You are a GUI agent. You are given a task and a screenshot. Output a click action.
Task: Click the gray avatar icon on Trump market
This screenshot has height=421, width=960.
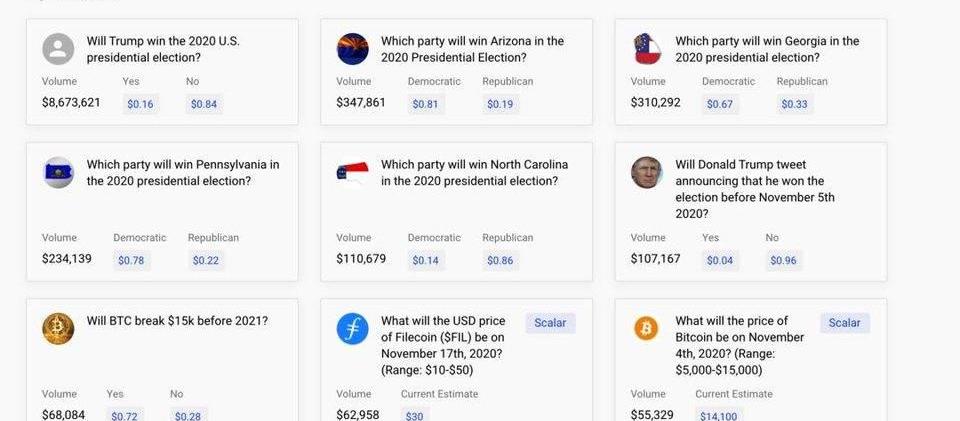(x=58, y=49)
